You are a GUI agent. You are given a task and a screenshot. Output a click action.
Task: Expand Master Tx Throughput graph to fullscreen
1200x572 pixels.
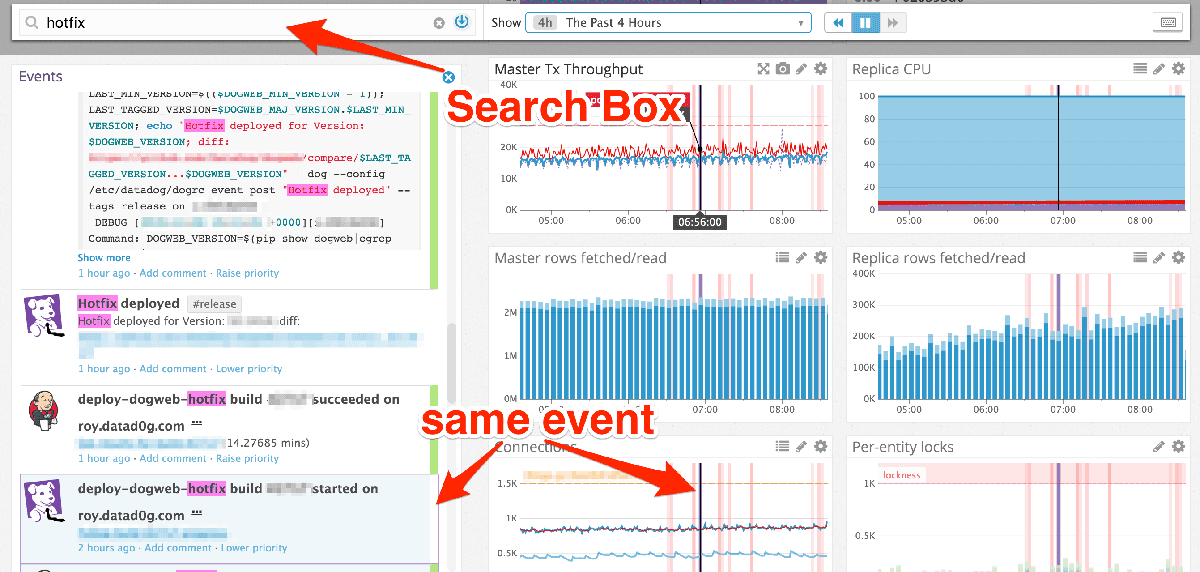coord(764,69)
